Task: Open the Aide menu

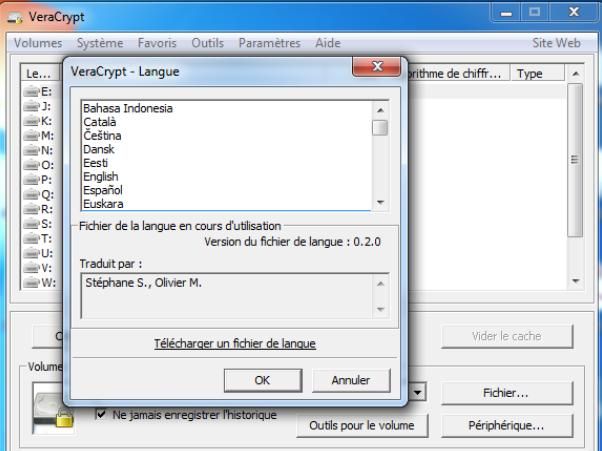Action: click(328, 43)
